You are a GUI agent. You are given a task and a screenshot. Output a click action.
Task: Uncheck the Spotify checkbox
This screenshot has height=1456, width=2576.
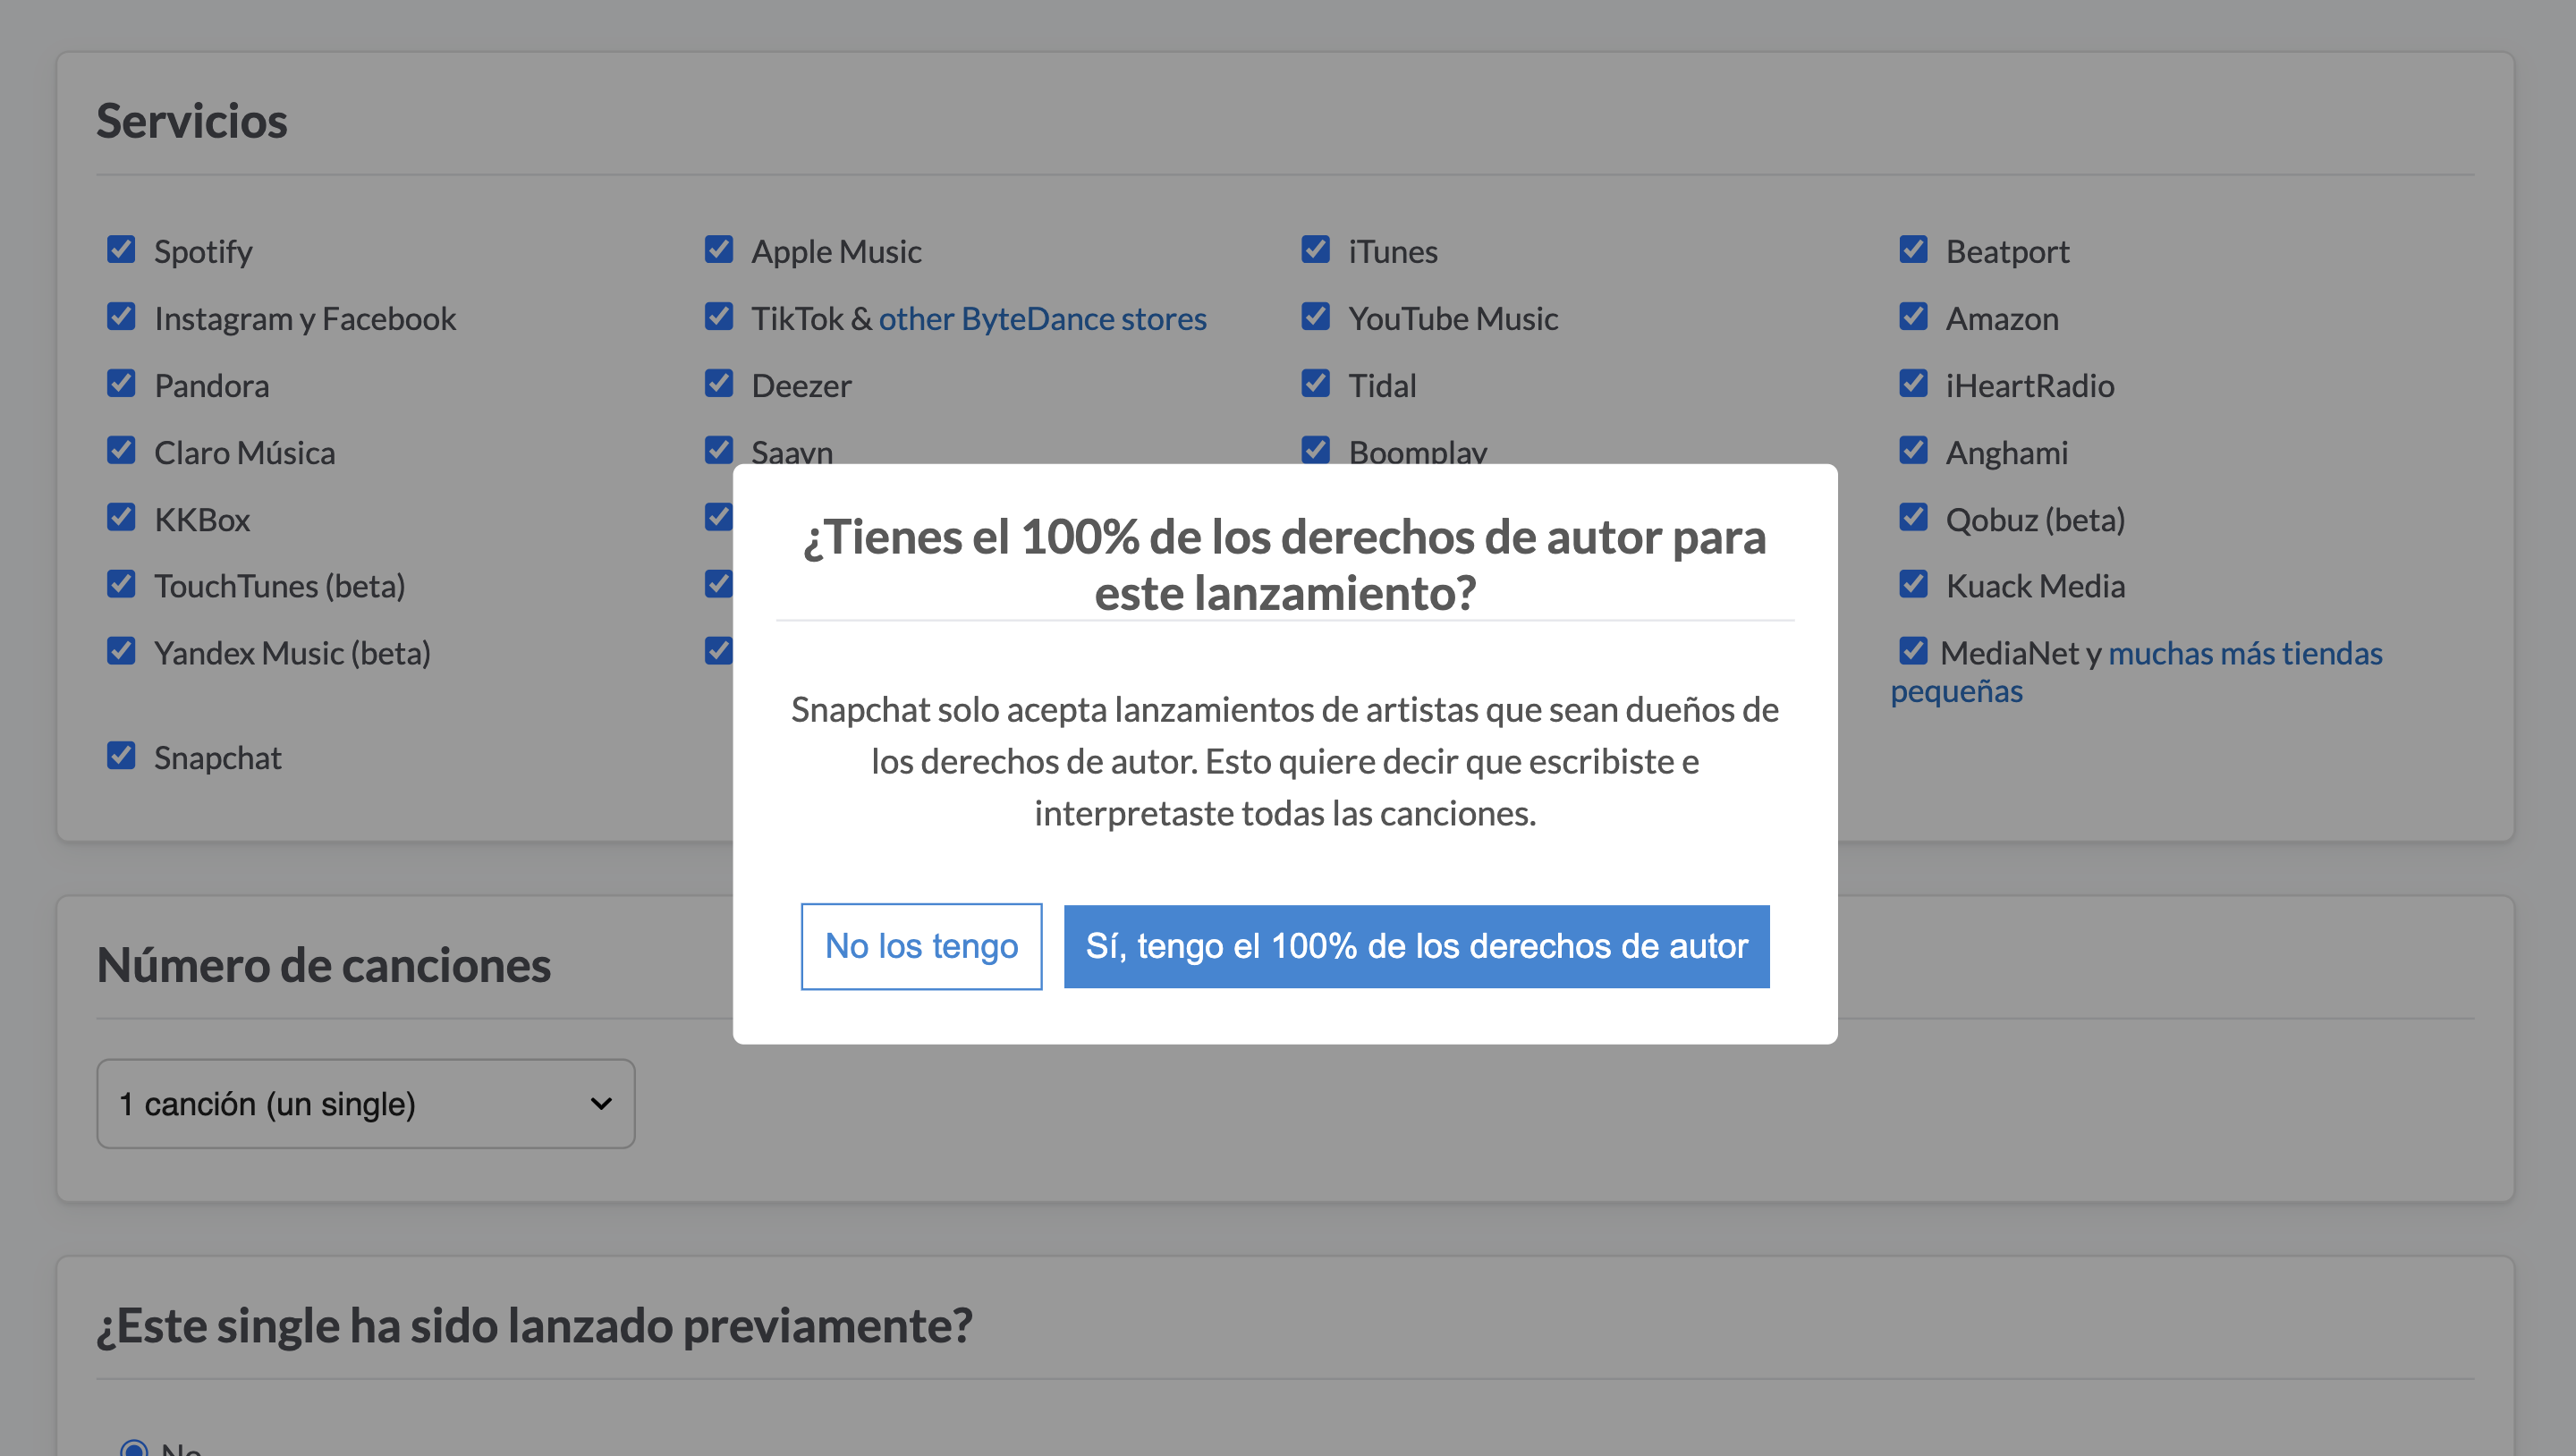(121, 249)
